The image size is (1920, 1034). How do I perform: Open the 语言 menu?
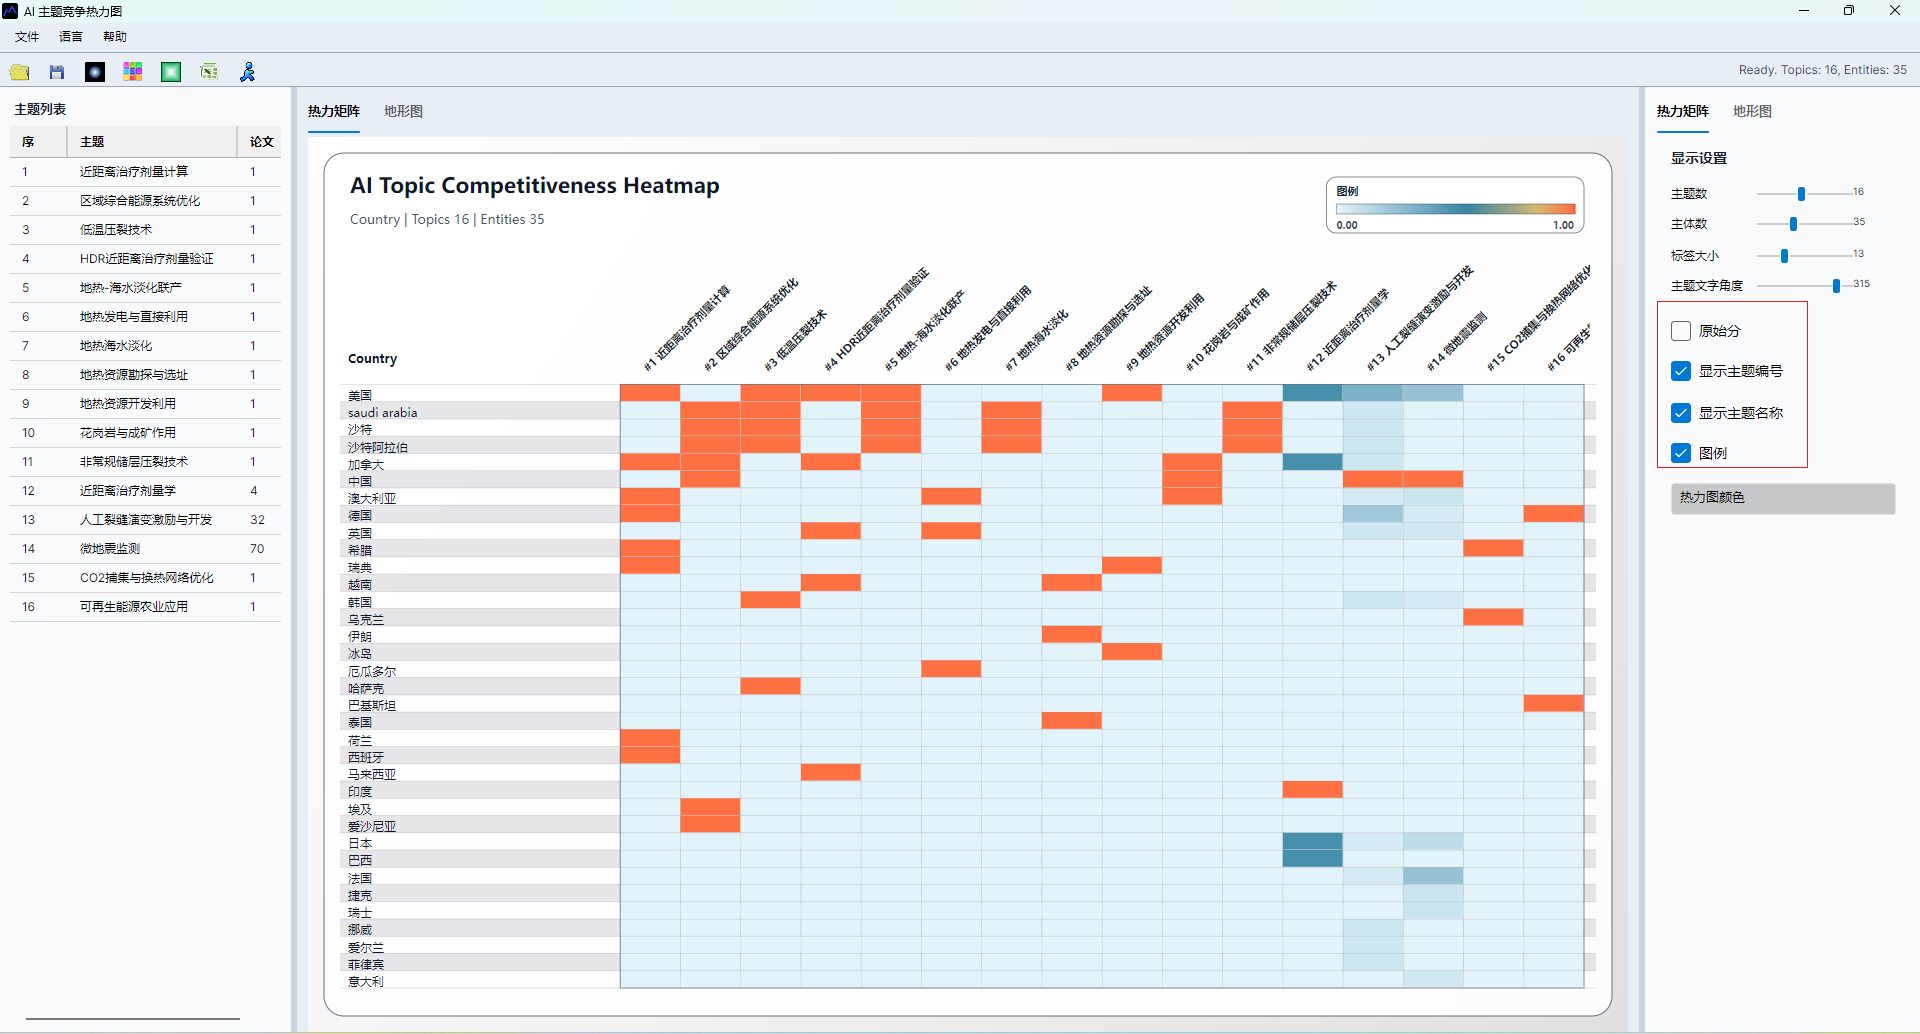click(x=71, y=37)
